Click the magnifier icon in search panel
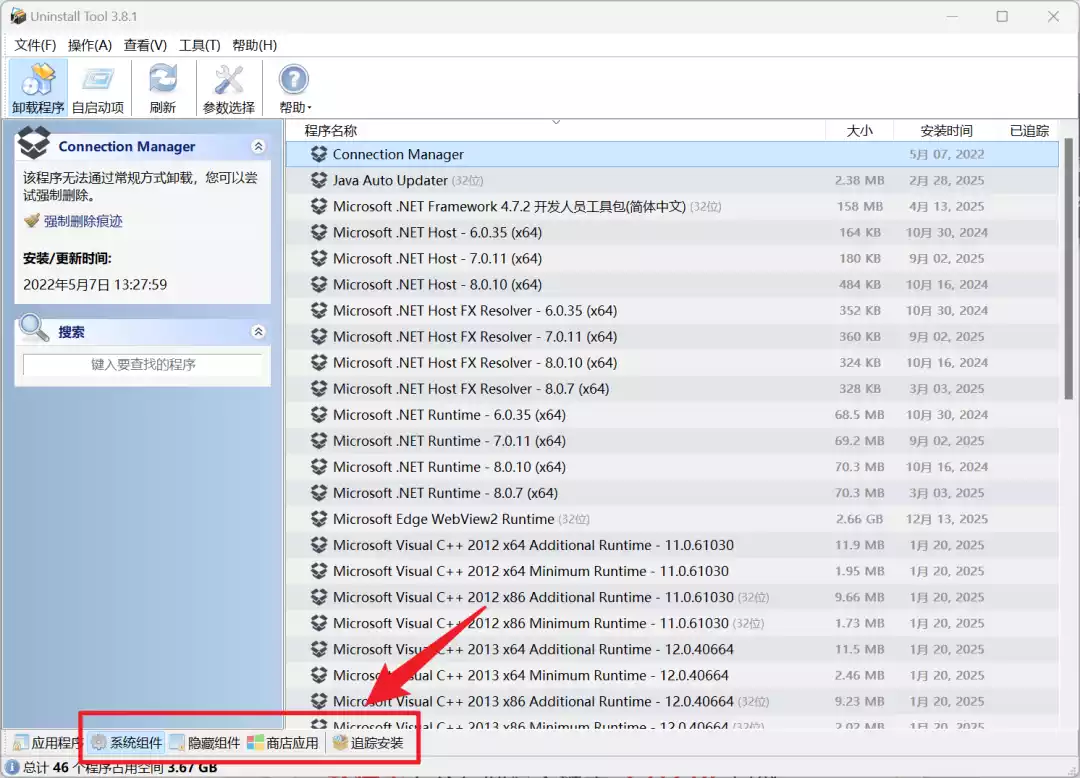Image resolution: width=1080 pixels, height=778 pixels. tap(34, 329)
